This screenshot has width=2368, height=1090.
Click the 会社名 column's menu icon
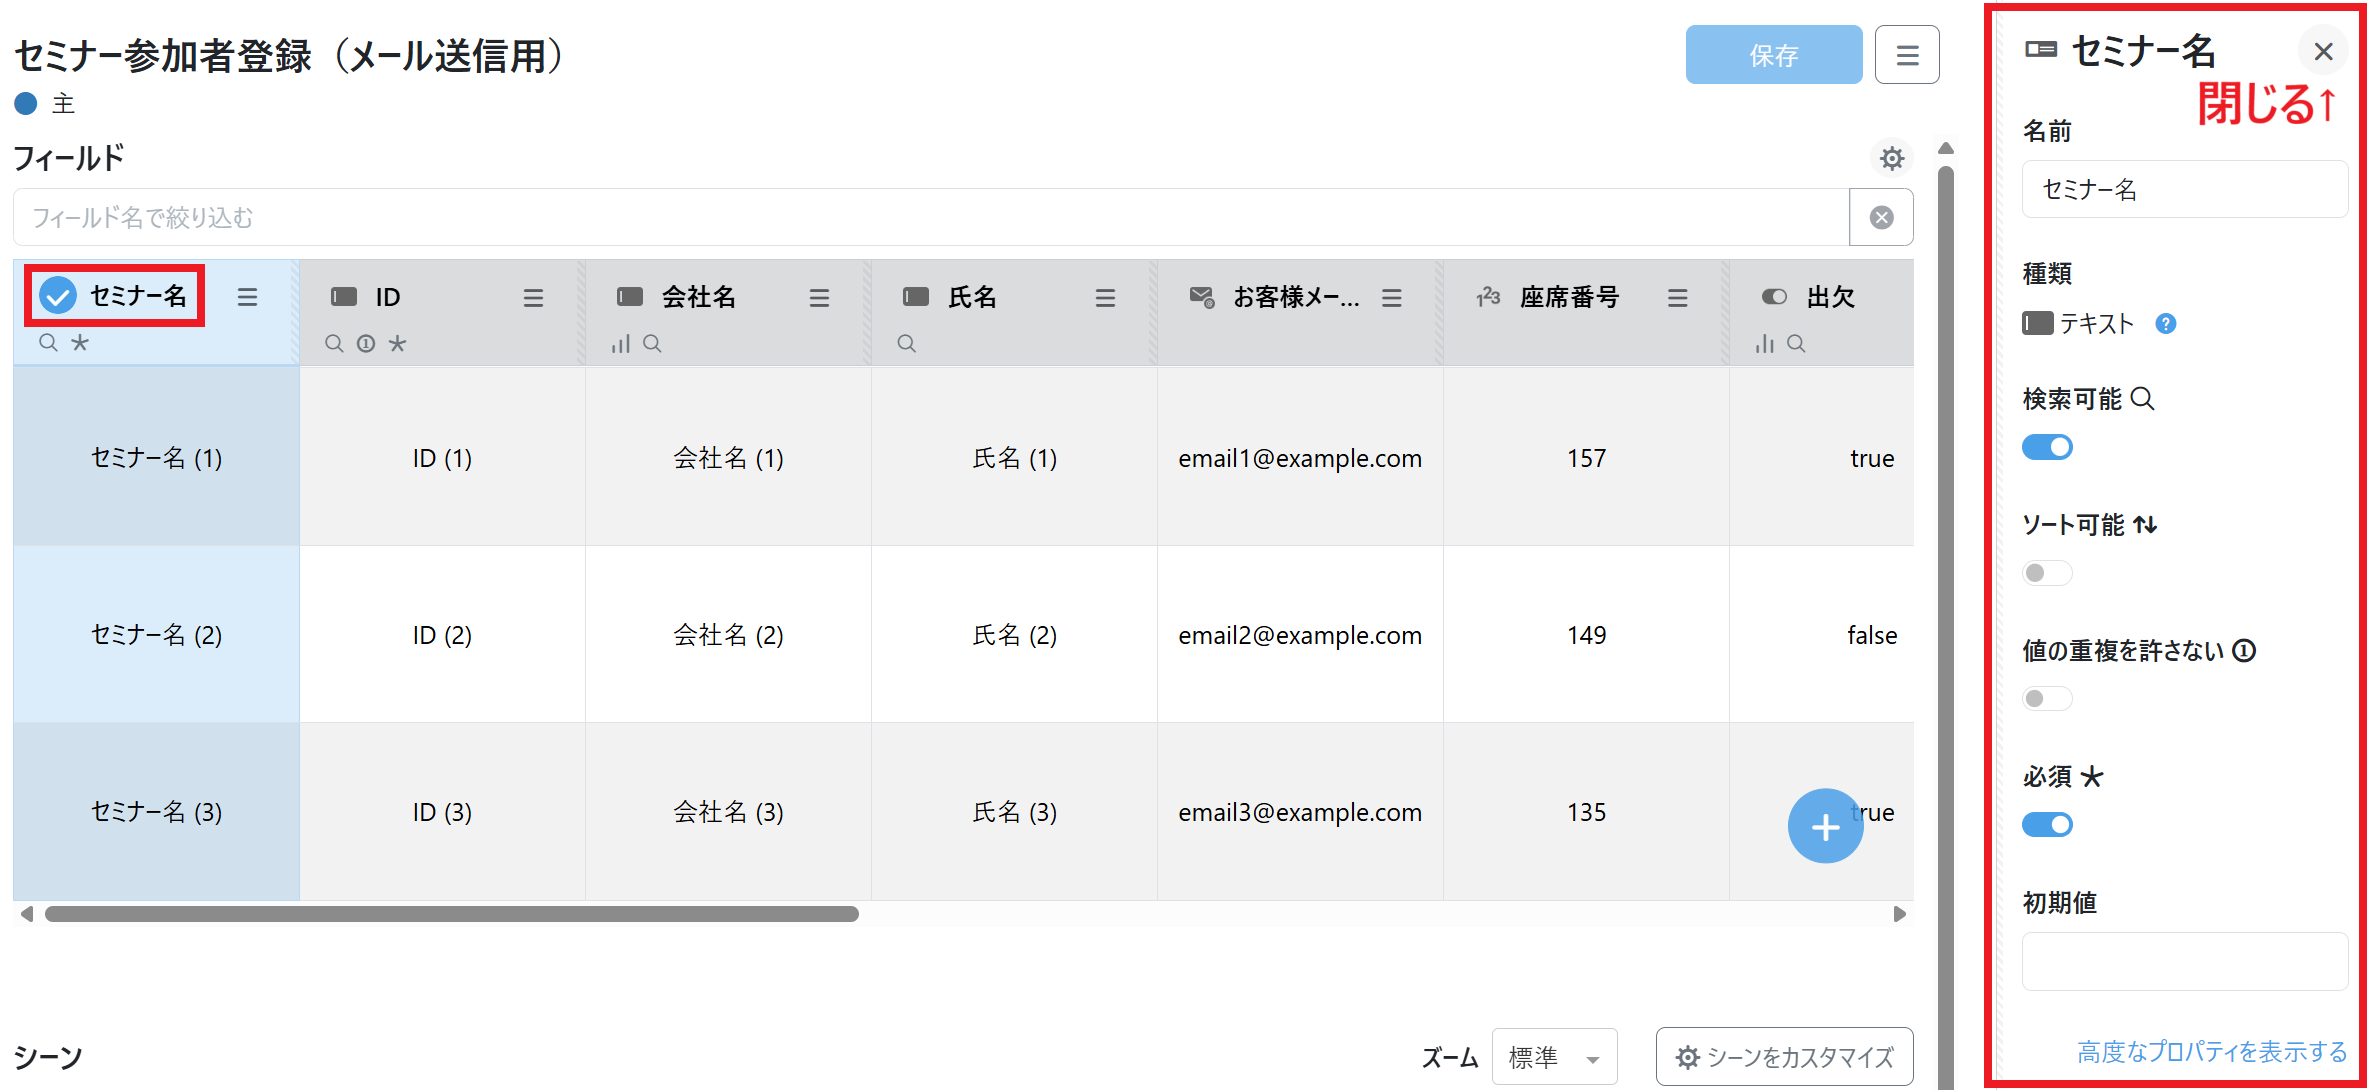[x=819, y=297]
